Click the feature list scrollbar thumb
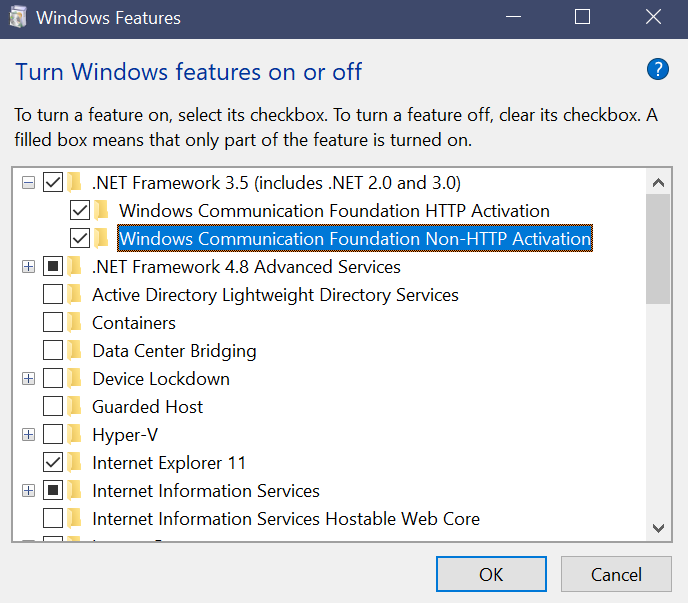Screen dimensions: 688x603 coord(658,249)
